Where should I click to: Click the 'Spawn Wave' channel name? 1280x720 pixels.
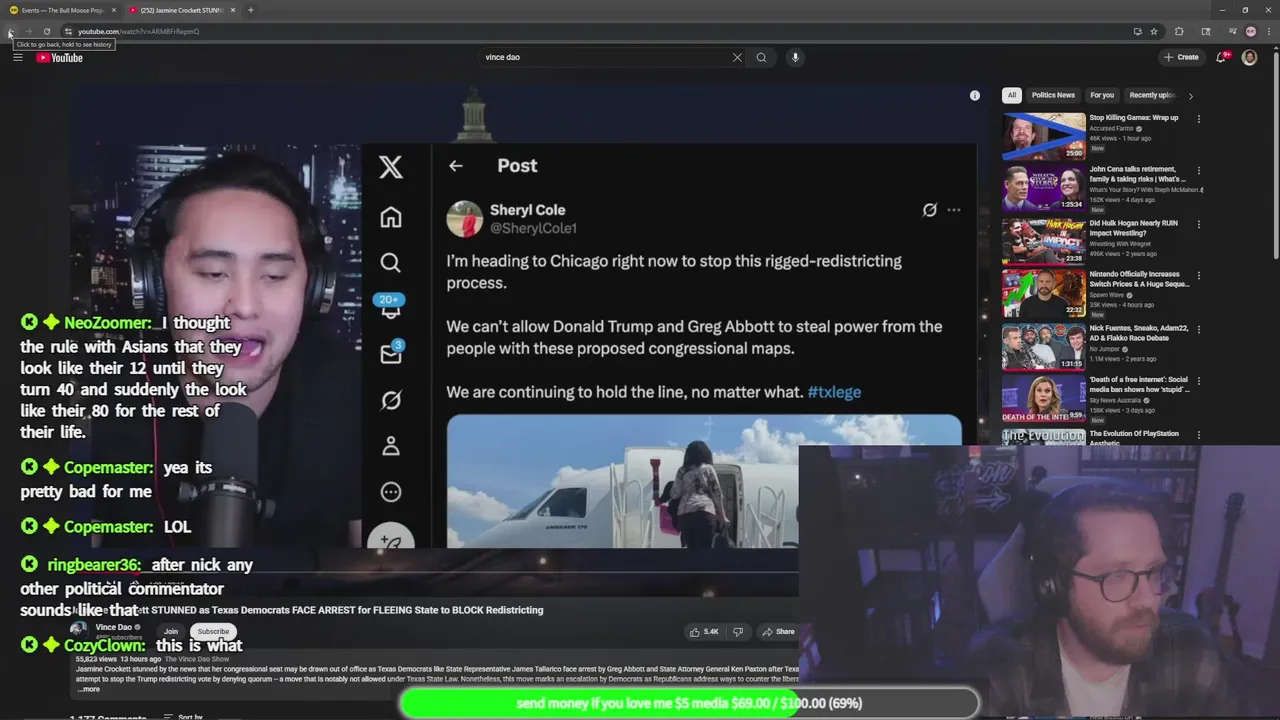1107,295
